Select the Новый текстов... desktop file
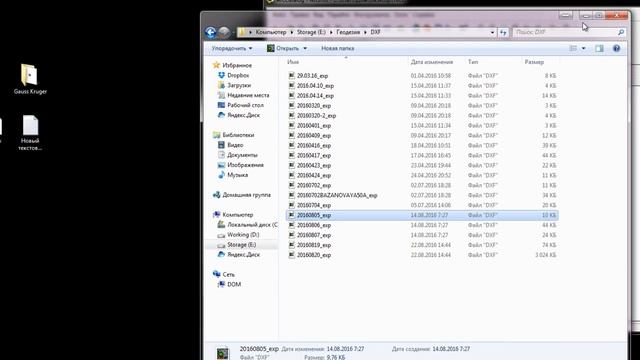This screenshot has height=360, width=640. [30, 133]
